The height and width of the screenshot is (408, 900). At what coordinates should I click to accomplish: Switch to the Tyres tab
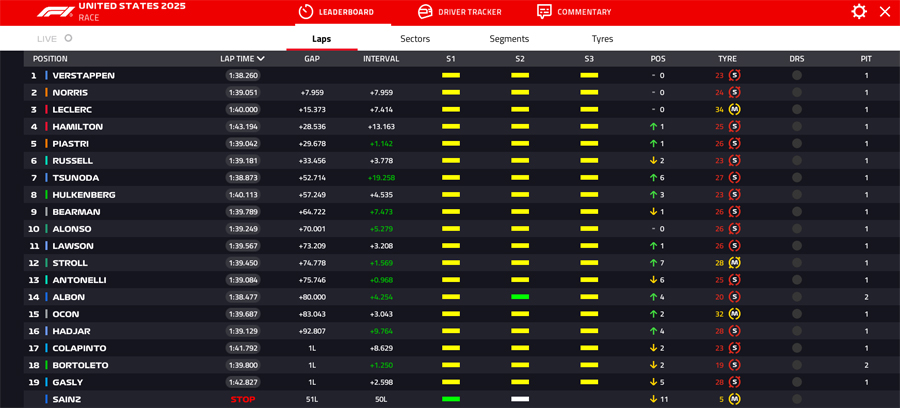tap(602, 39)
